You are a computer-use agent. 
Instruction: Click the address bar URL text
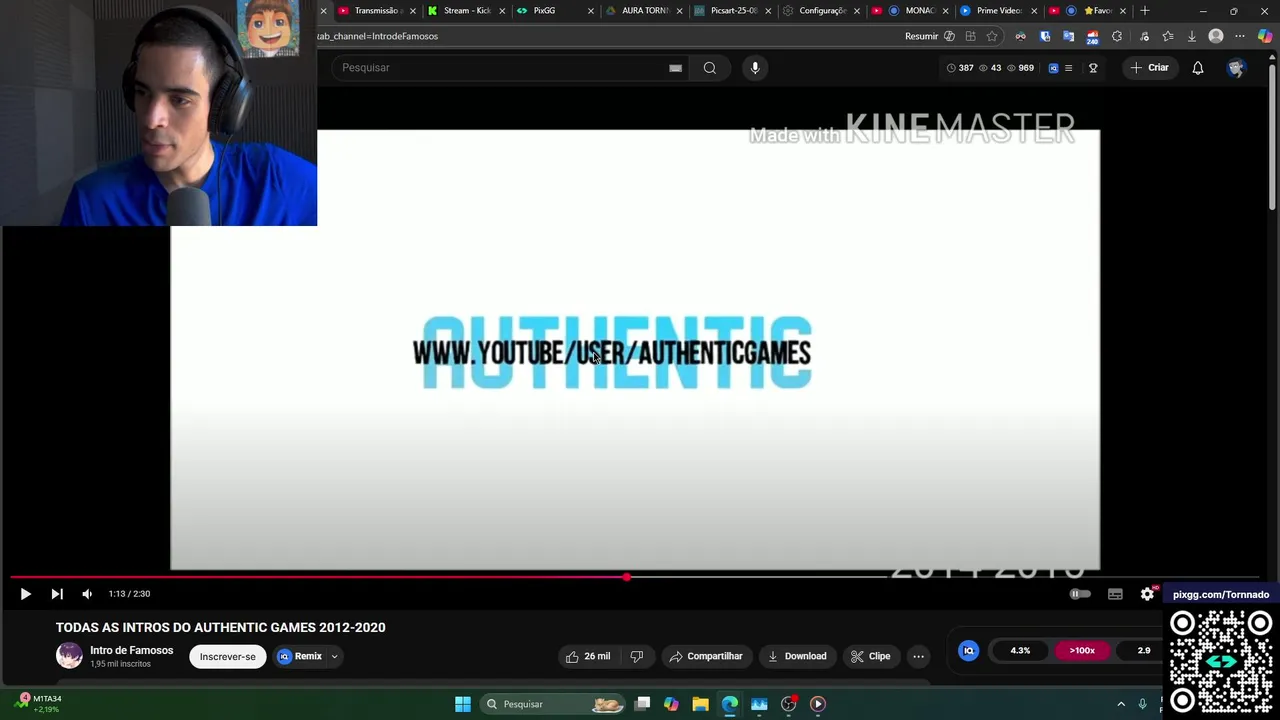(378, 36)
